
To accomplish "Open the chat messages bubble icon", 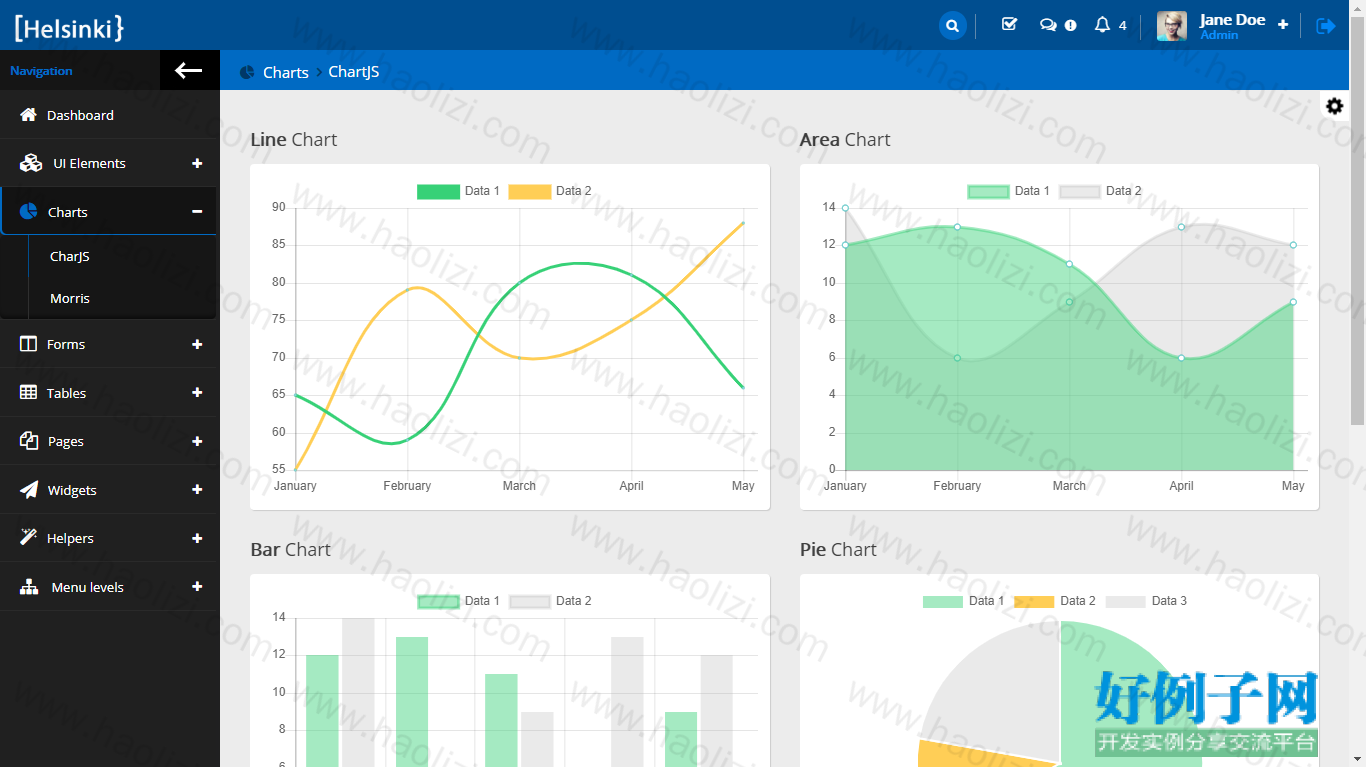I will coord(1048,25).
